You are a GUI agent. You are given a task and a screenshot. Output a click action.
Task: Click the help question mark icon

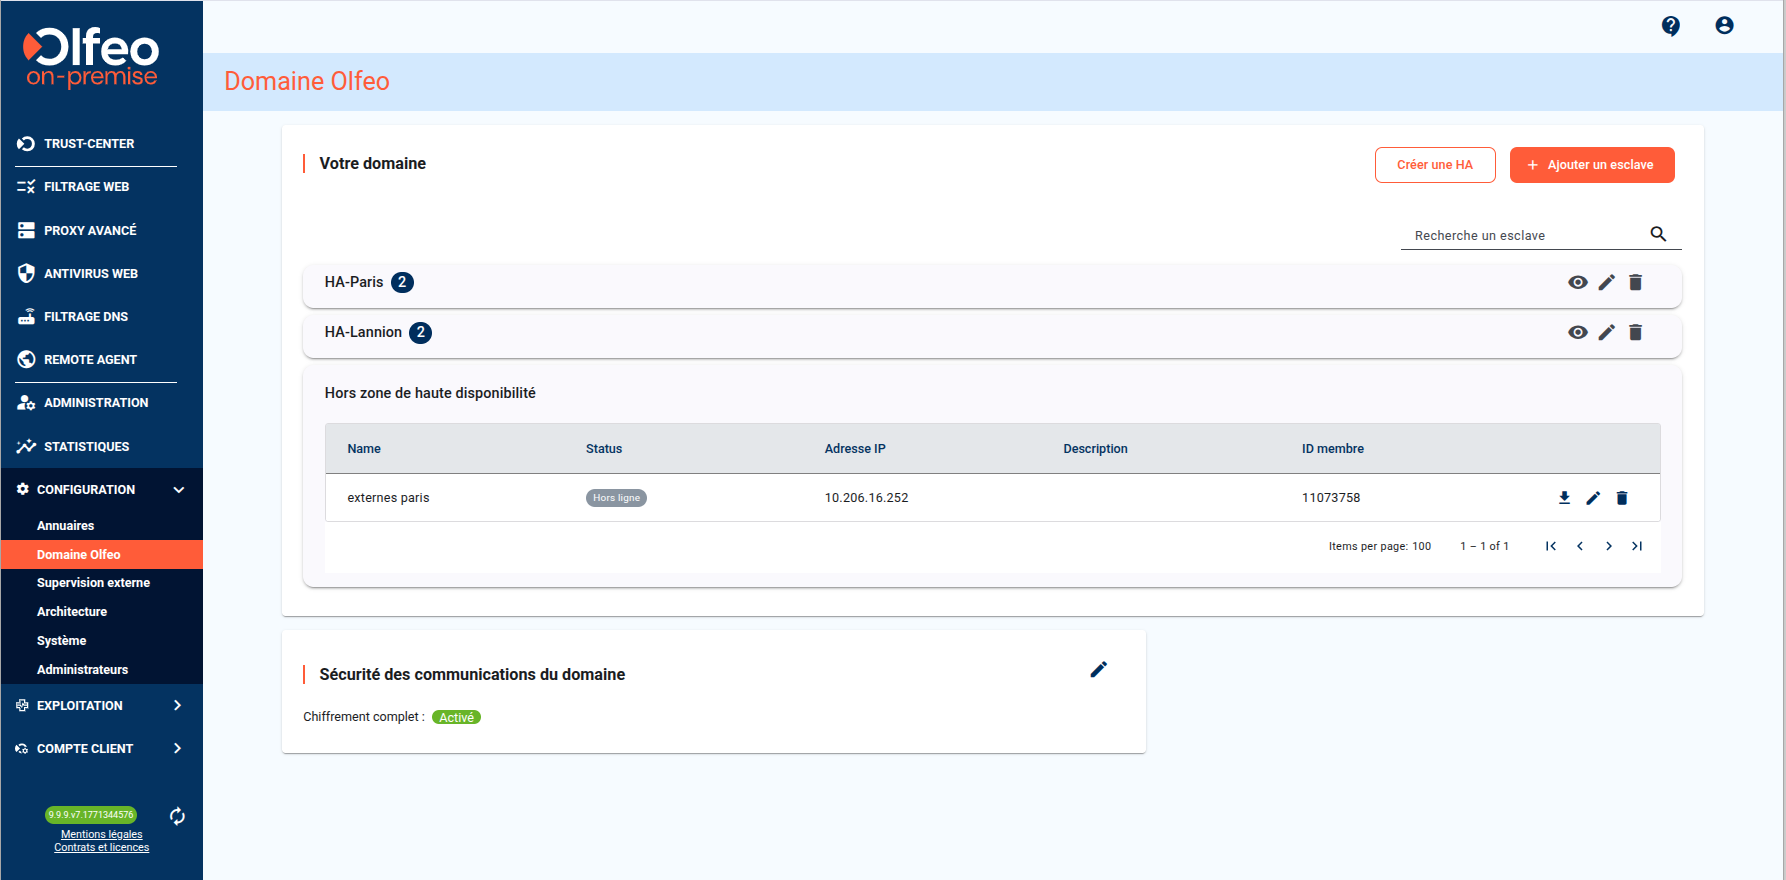click(1670, 26)
